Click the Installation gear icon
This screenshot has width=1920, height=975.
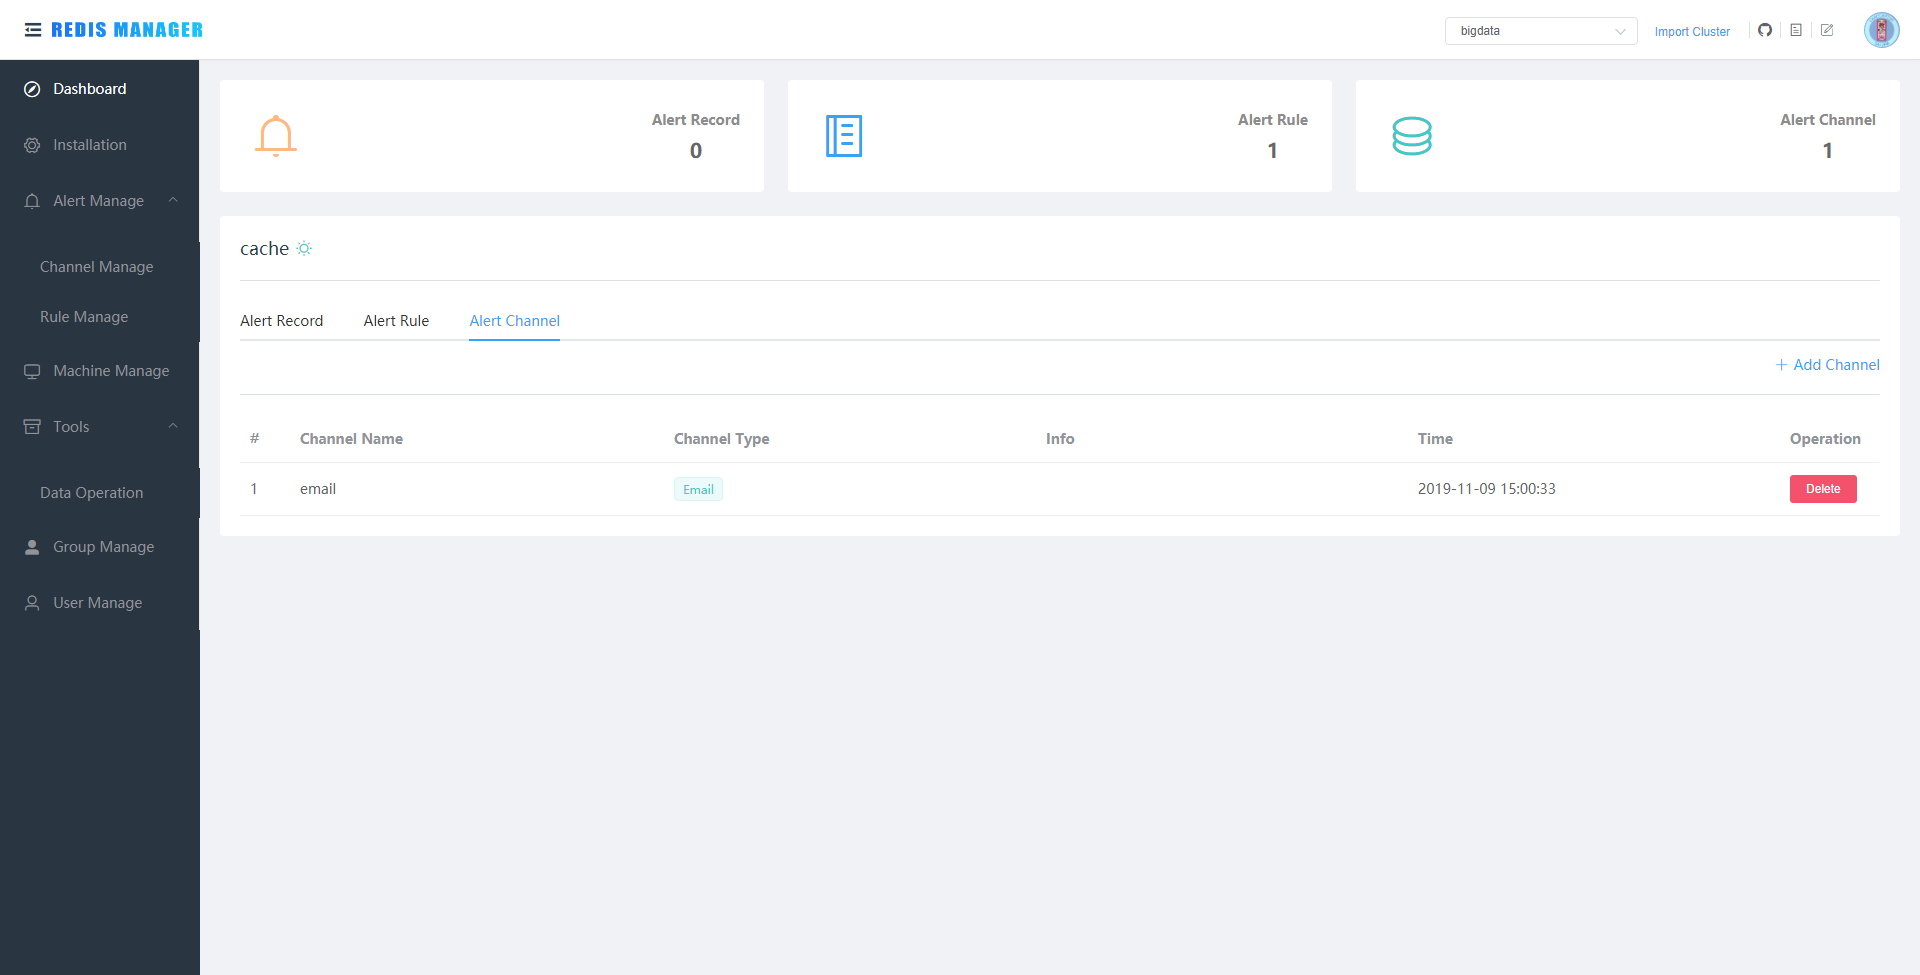pos(32,145)
